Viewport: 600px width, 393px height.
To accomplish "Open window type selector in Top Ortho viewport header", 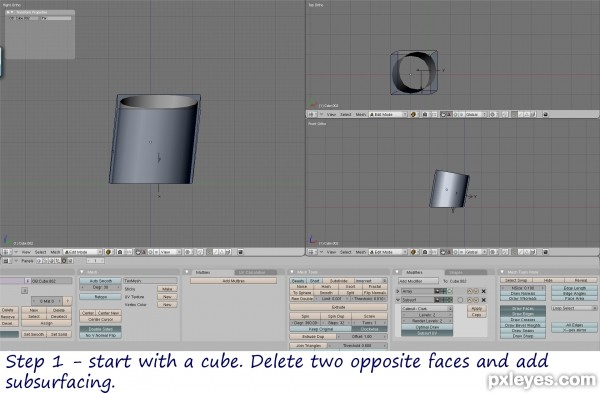I will (312, 114).
